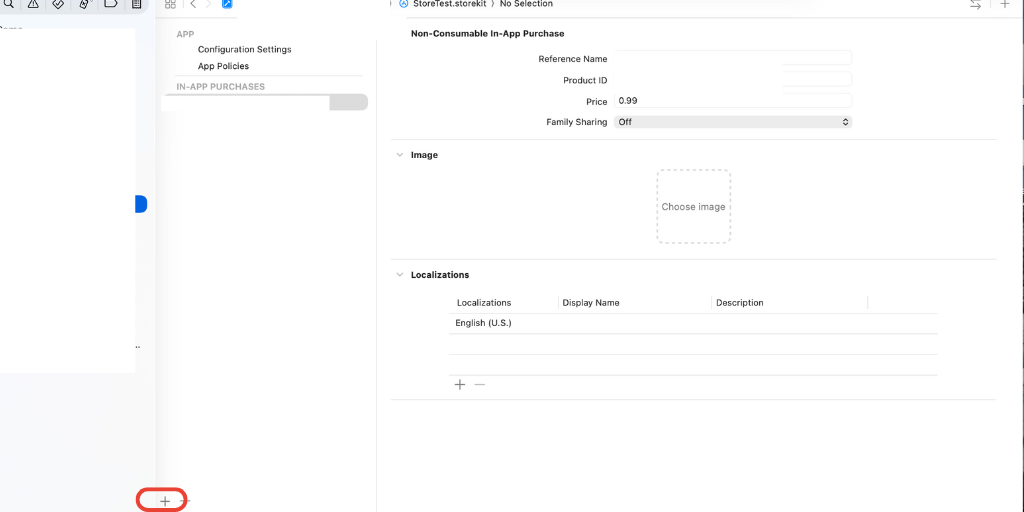Screen dimensions: 1024x512
Task: Open the Report navigator document icon
Action: point(137,4)
